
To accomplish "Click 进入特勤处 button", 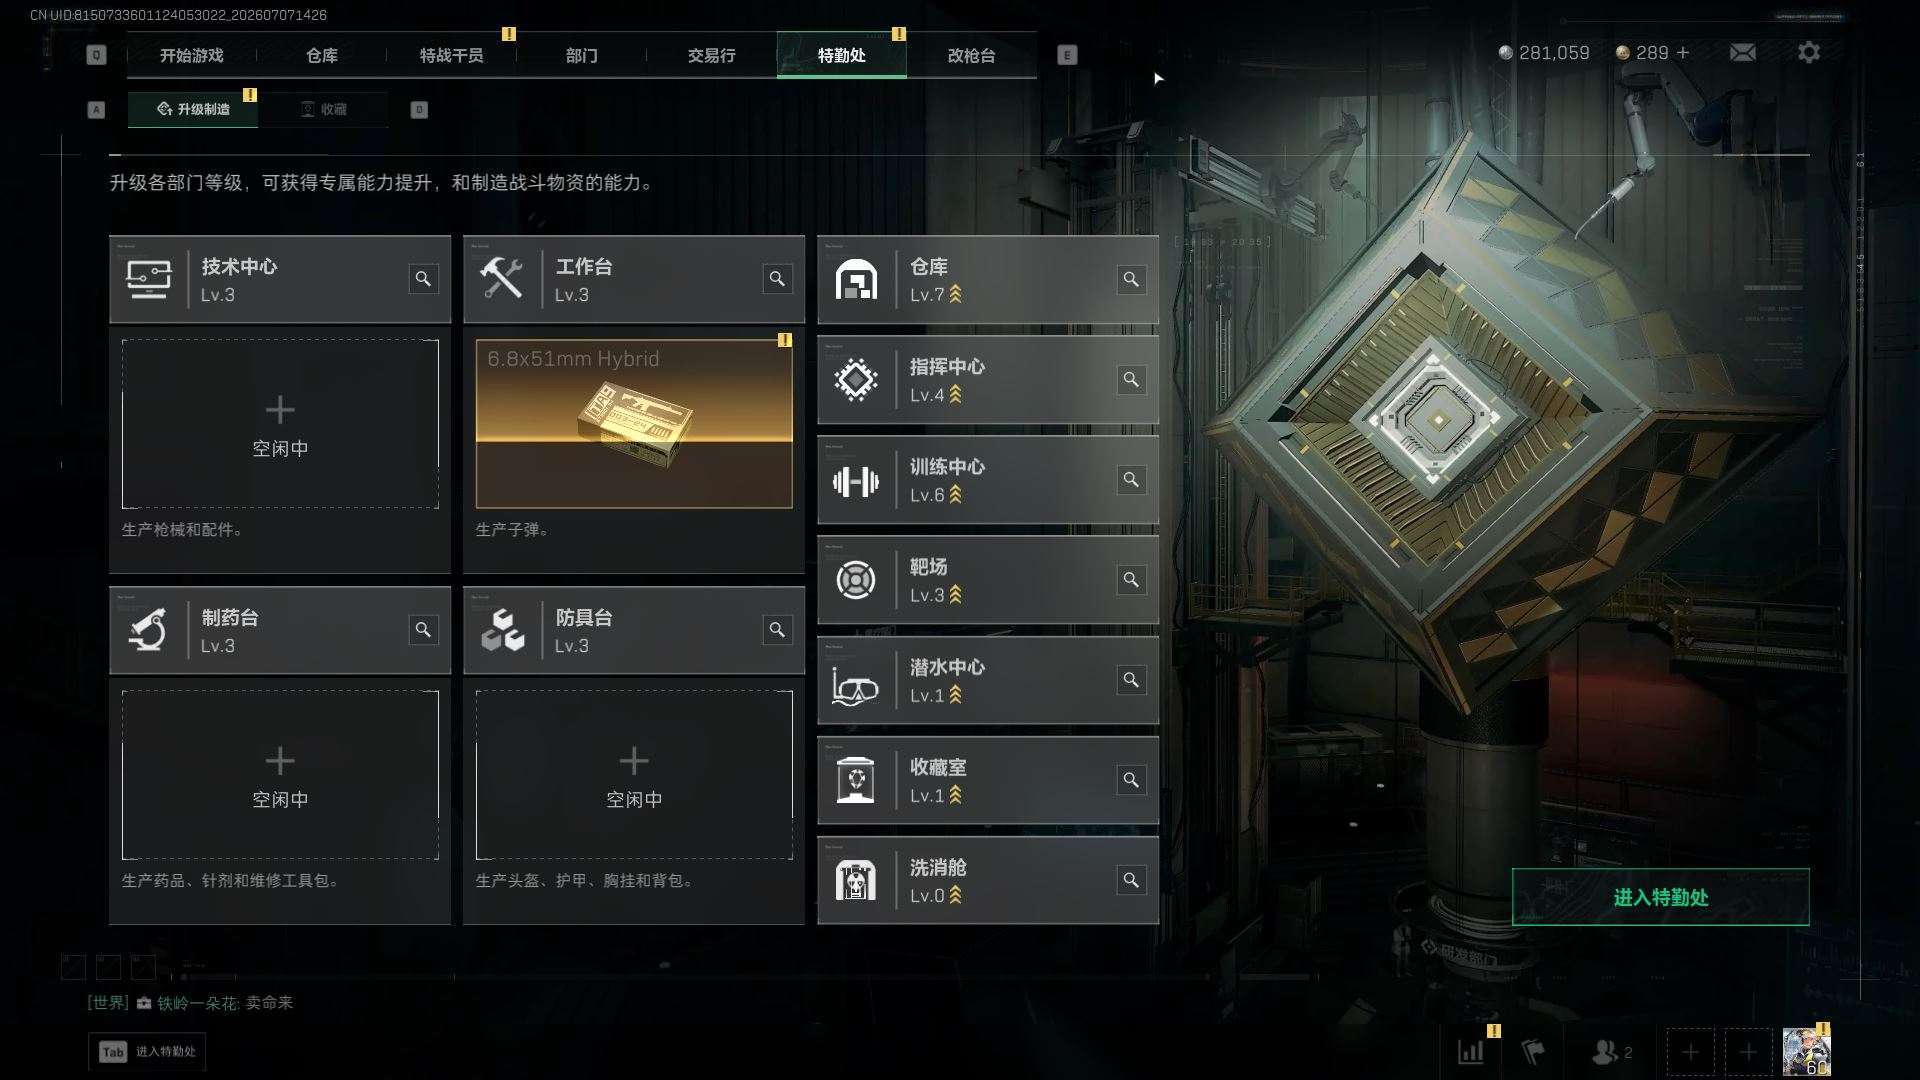I will 1660,897.
